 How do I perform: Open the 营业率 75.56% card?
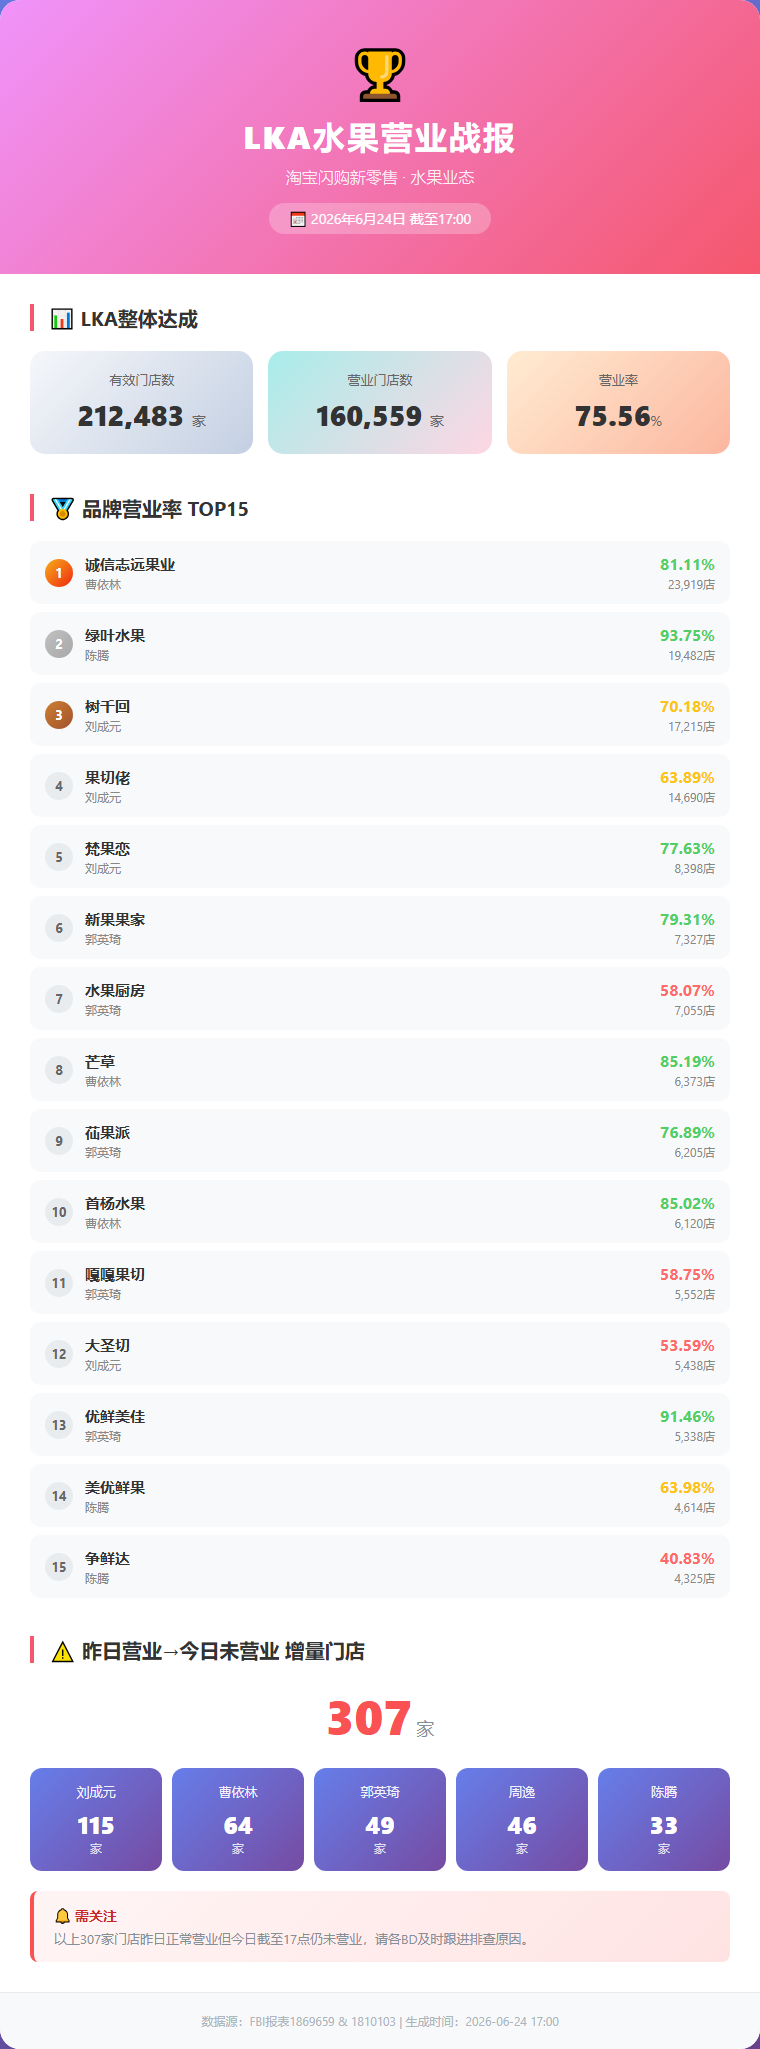point(618,402)
